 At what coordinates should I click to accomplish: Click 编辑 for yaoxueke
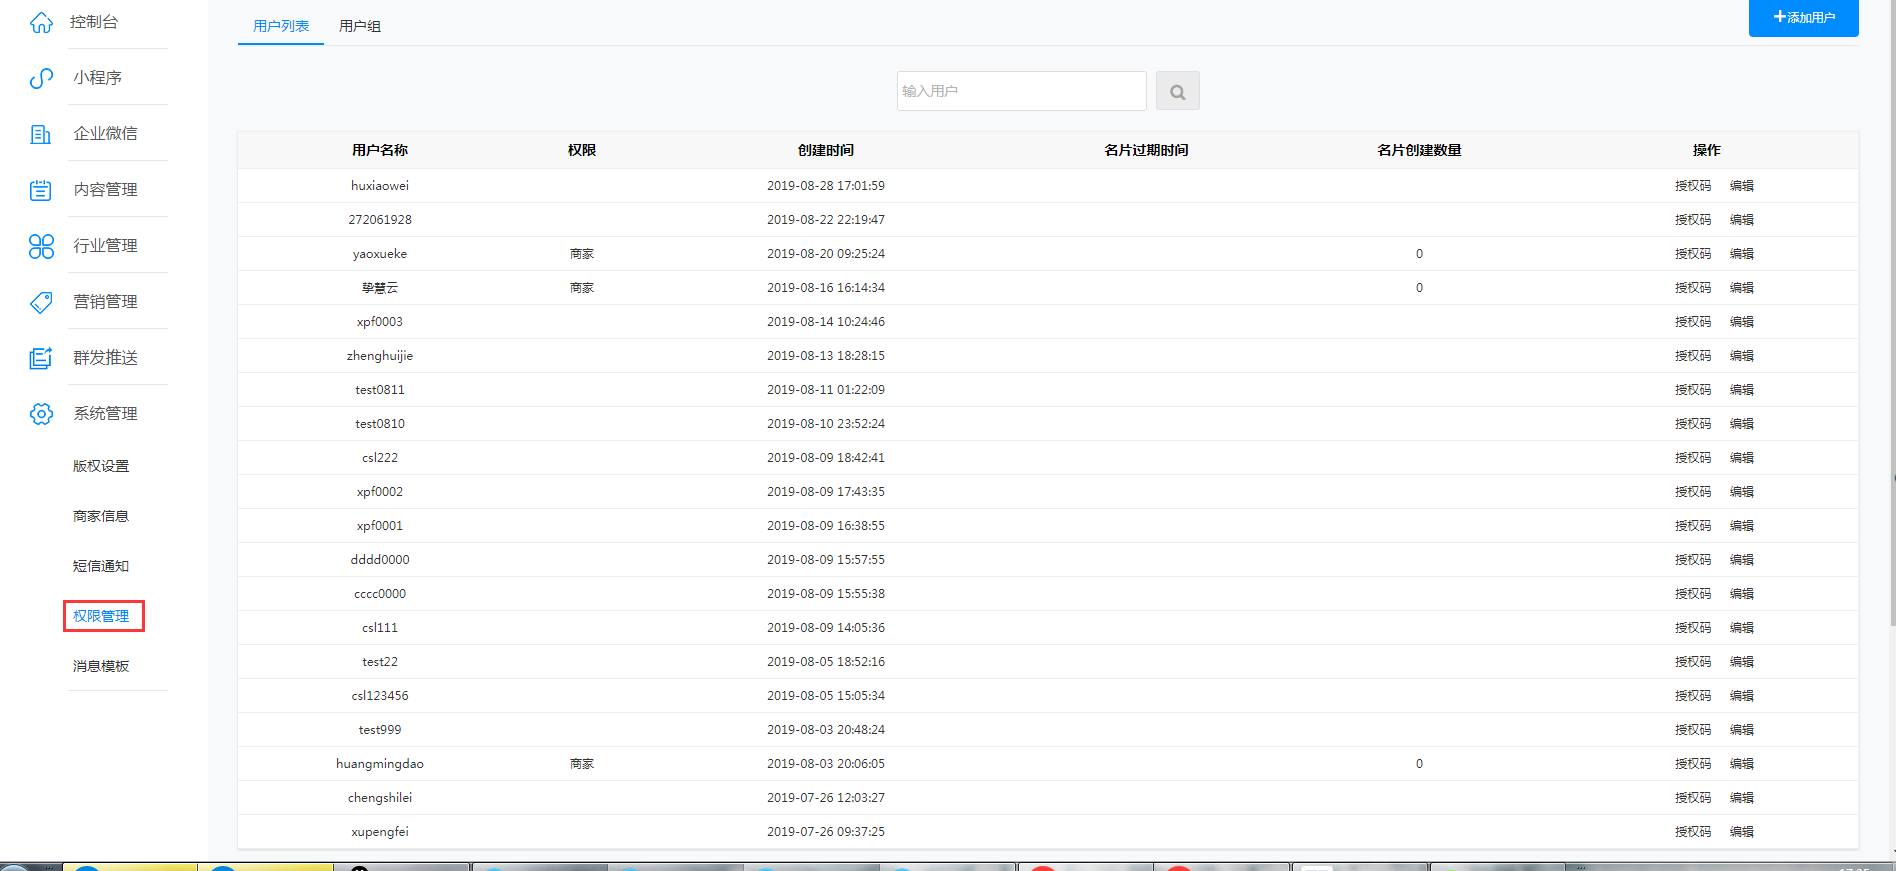1742,254
